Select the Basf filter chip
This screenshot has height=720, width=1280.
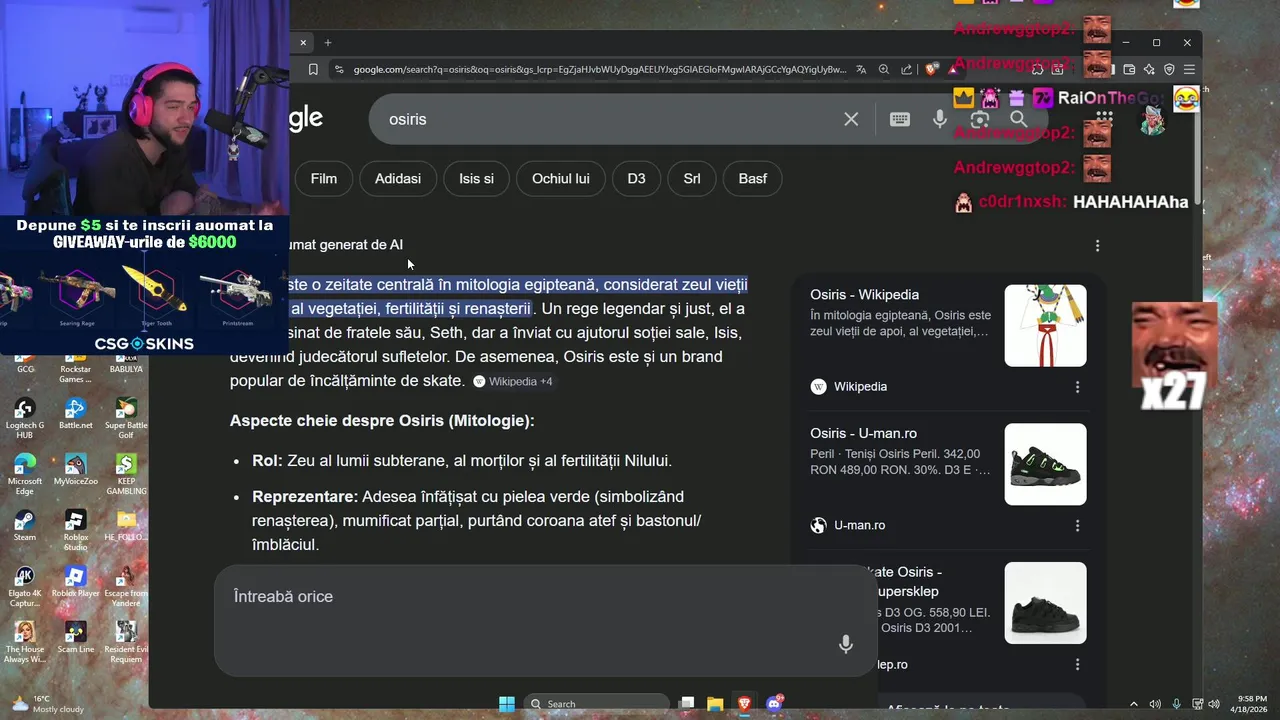click(x=753, y=178)
